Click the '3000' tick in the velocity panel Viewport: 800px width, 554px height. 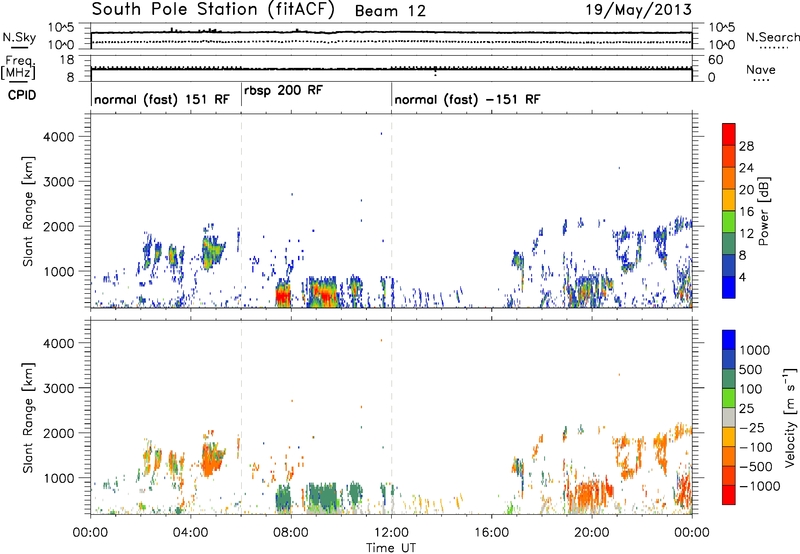[x=59, y=388]
